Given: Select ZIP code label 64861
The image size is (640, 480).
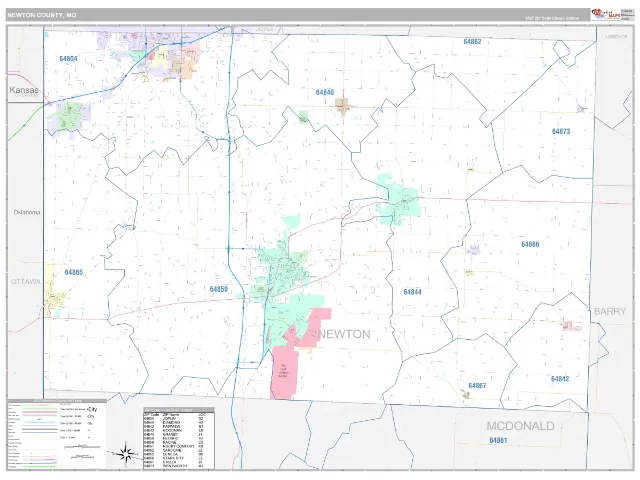Looking at the screenshot, I should [x=498, y=440].
